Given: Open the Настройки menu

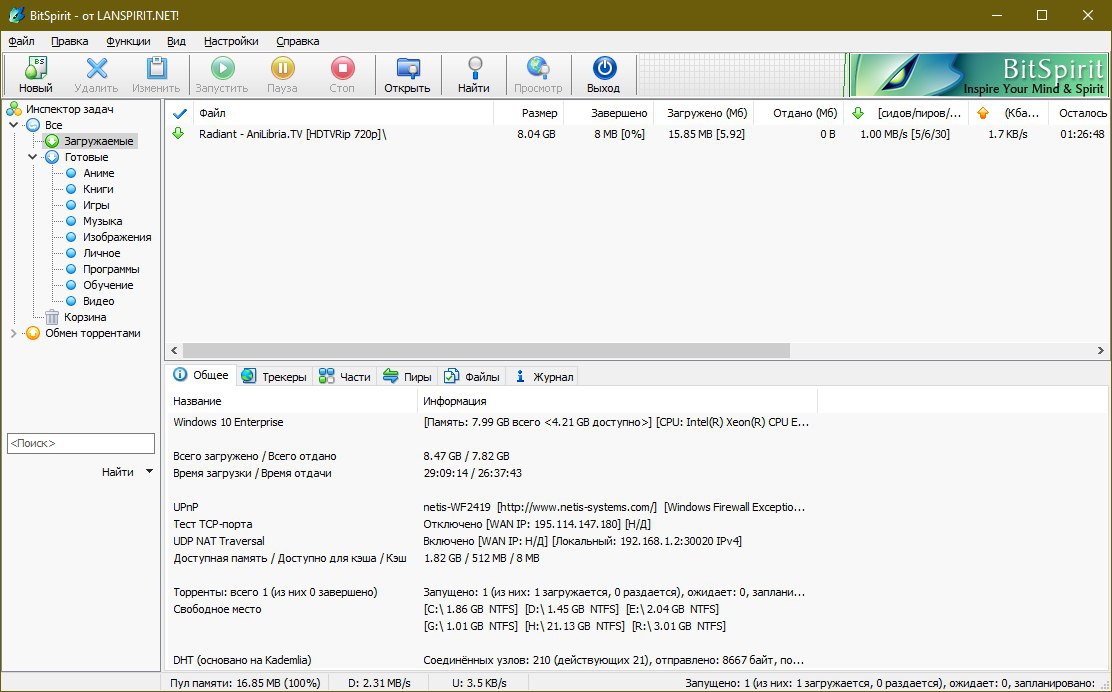Looking at the screenshot, I should pyautogui.click(x=231, y=41).
